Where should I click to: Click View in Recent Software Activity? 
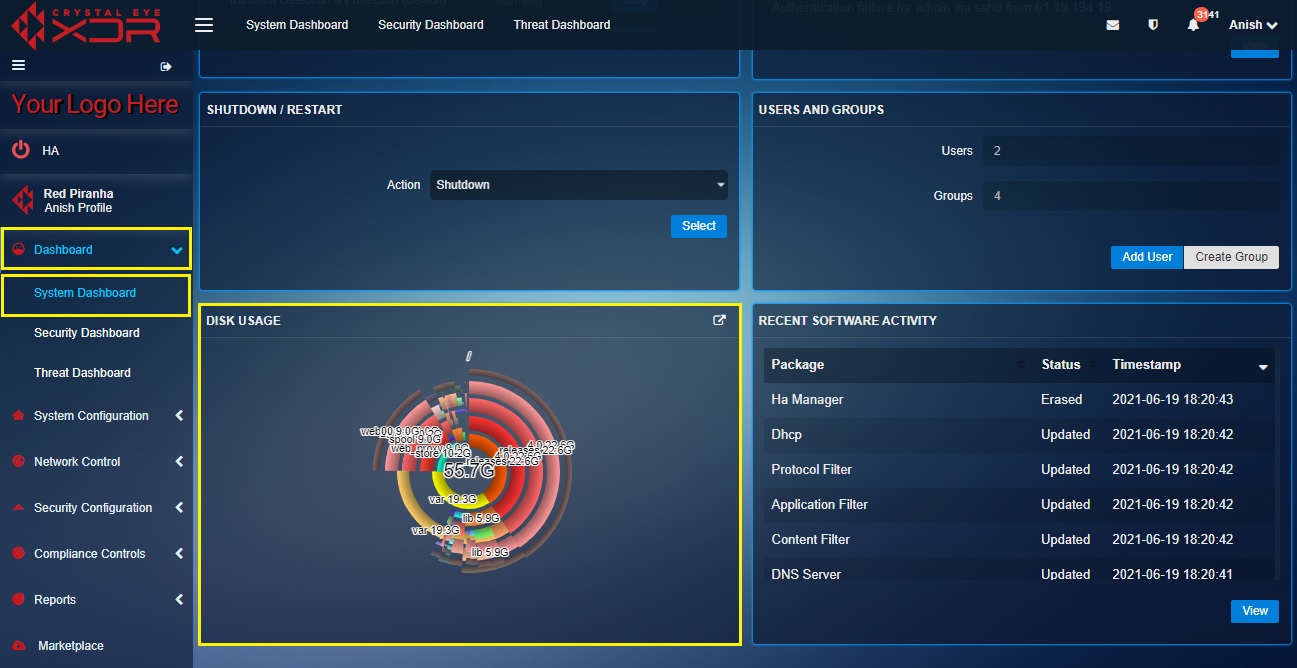[1255, 611]
